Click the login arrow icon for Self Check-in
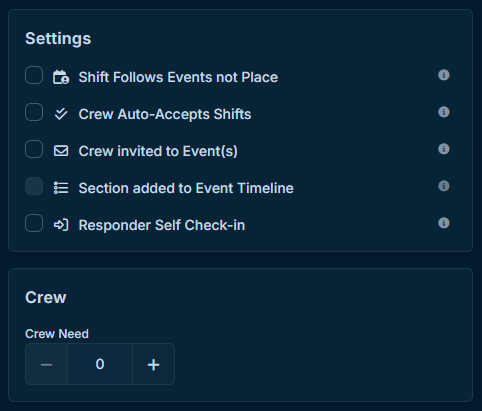 click(x=61, y=225)
